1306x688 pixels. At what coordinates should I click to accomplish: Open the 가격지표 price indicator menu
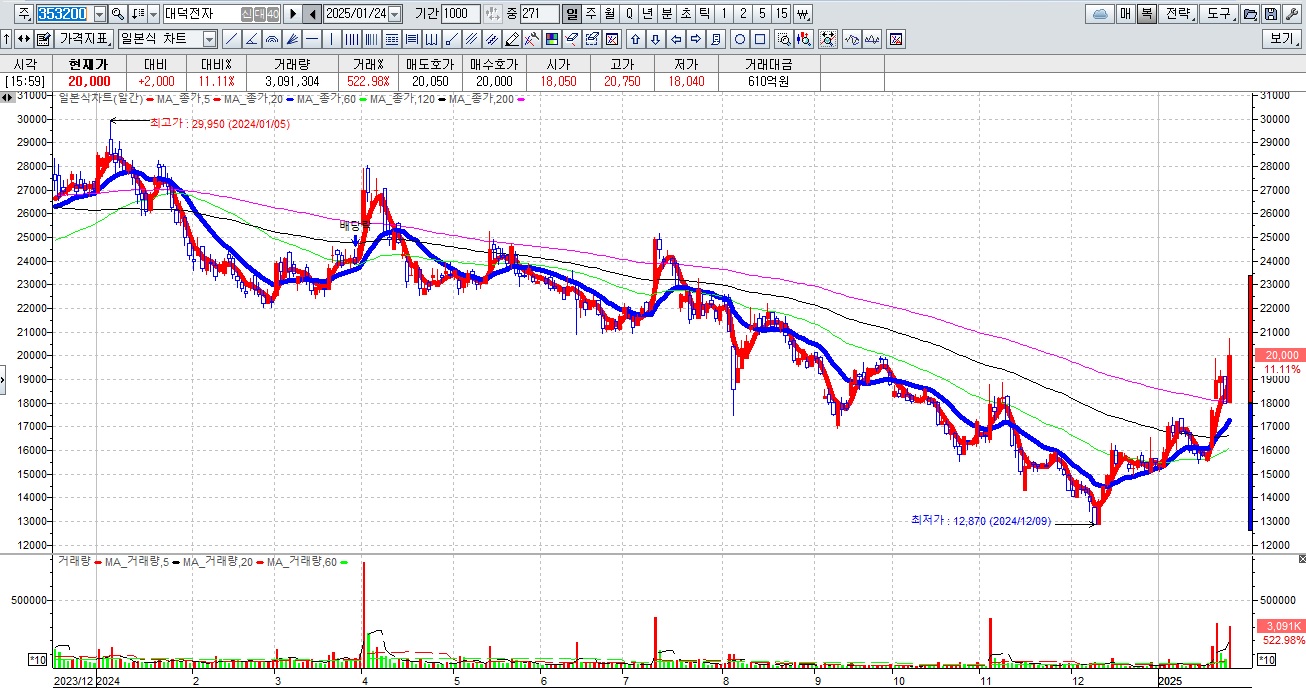pos(83,39)
